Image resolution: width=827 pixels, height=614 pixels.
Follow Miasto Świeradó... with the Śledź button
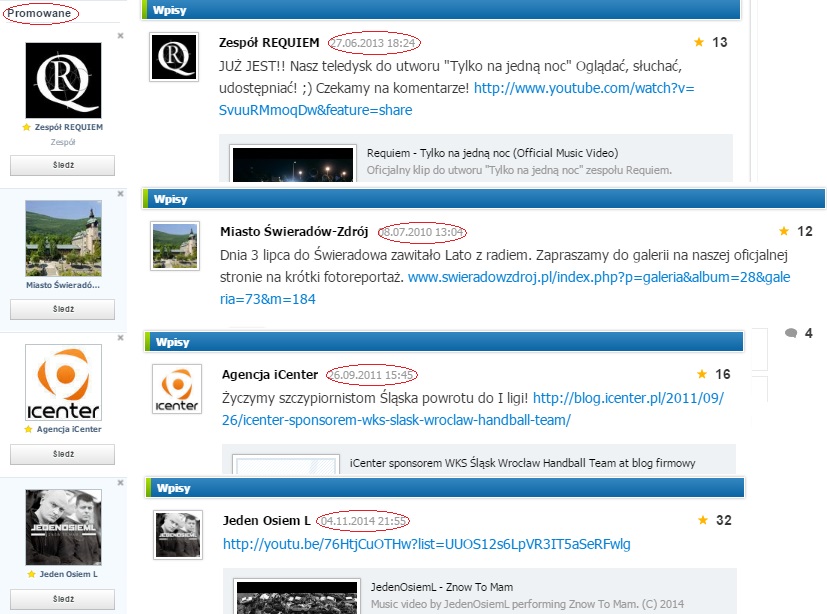tap(62, 309)
